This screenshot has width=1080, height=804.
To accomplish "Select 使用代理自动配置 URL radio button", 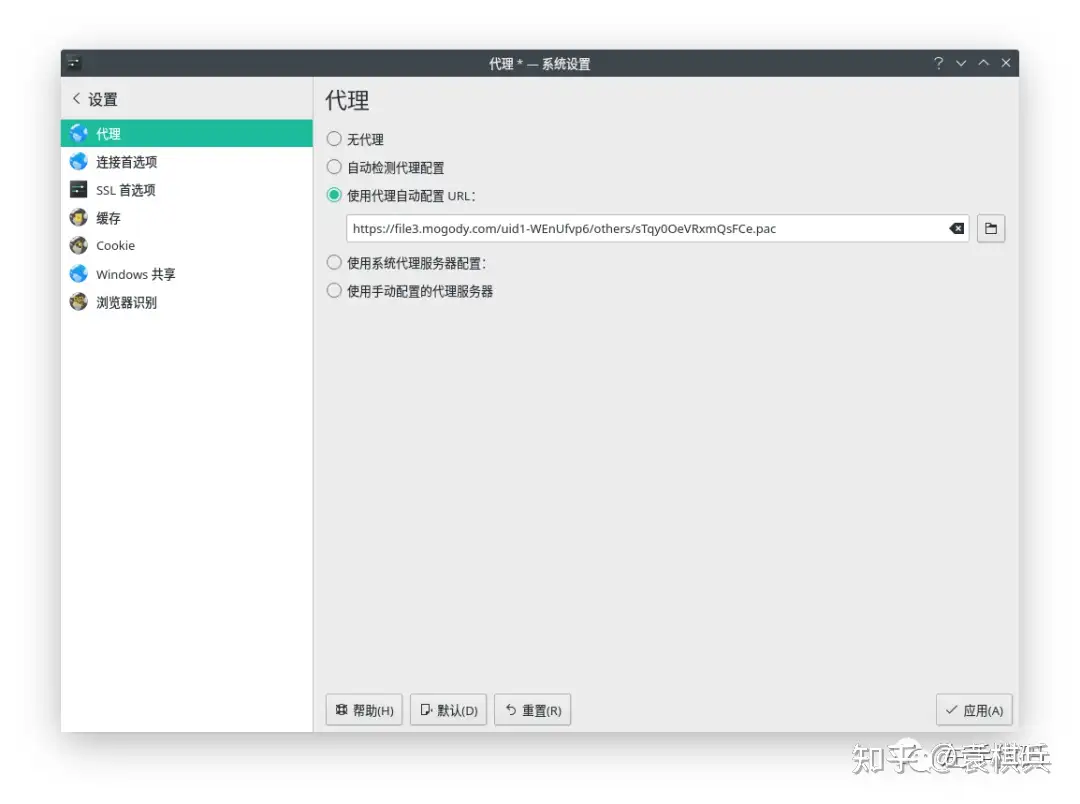I will (x=334, y=195).
